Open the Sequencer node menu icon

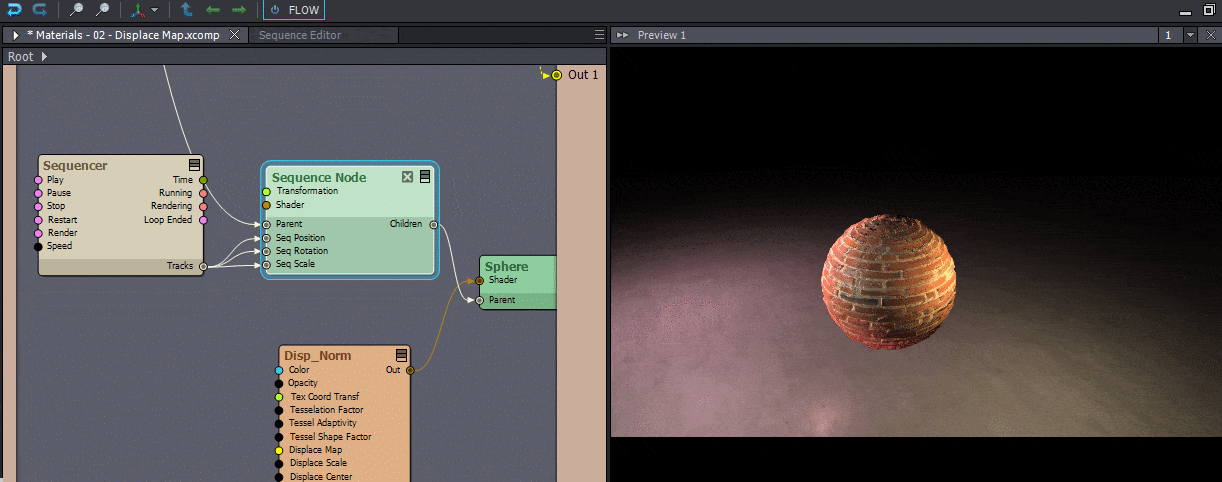(x=195, y=165)
